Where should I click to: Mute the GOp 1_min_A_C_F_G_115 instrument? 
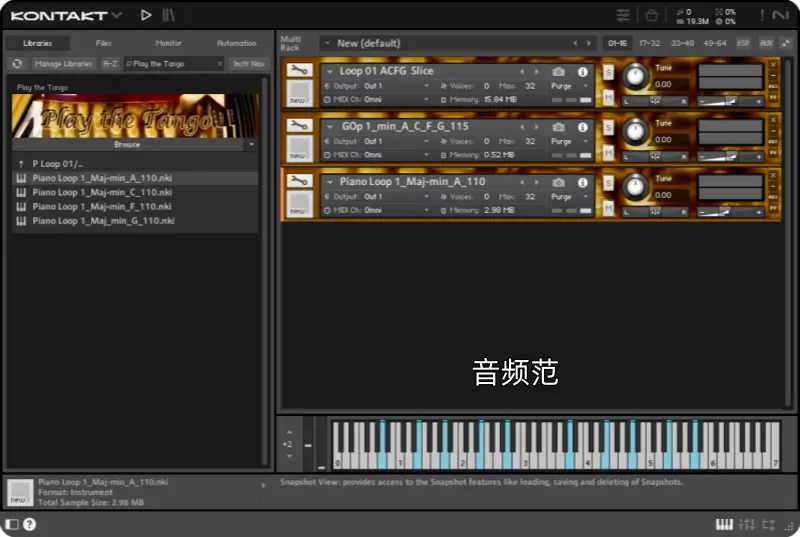[608, 151]
